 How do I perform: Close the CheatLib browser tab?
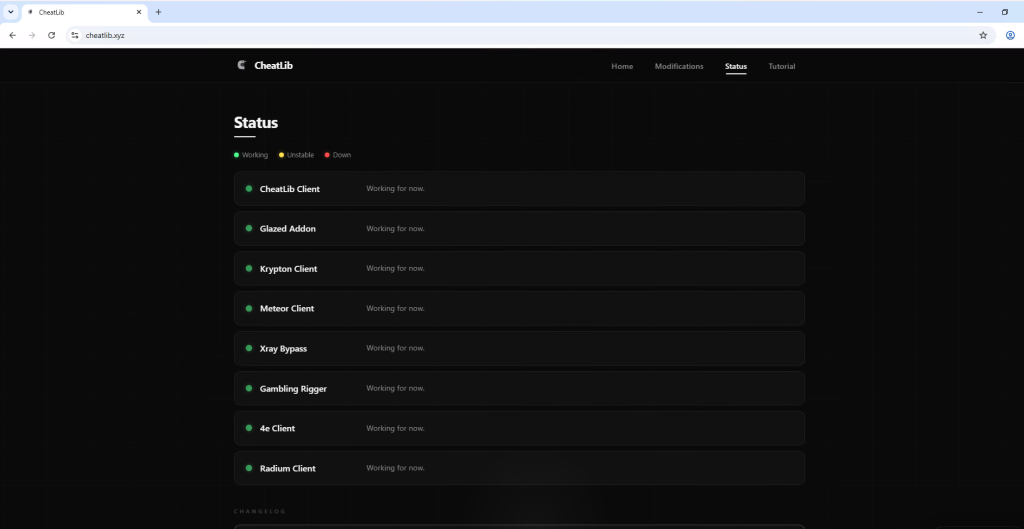tap(138, 12)
